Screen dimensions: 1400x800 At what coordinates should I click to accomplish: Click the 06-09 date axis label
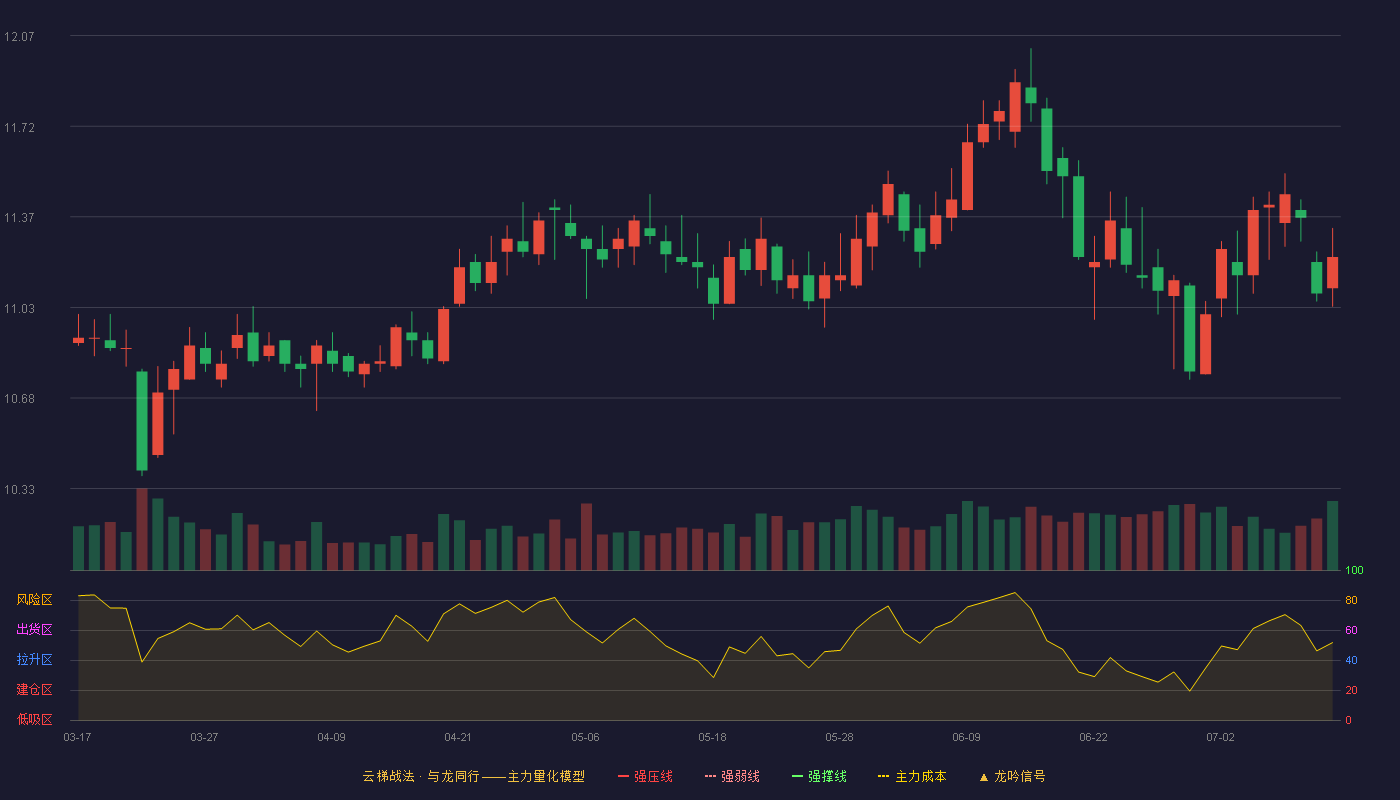point(966,737)
